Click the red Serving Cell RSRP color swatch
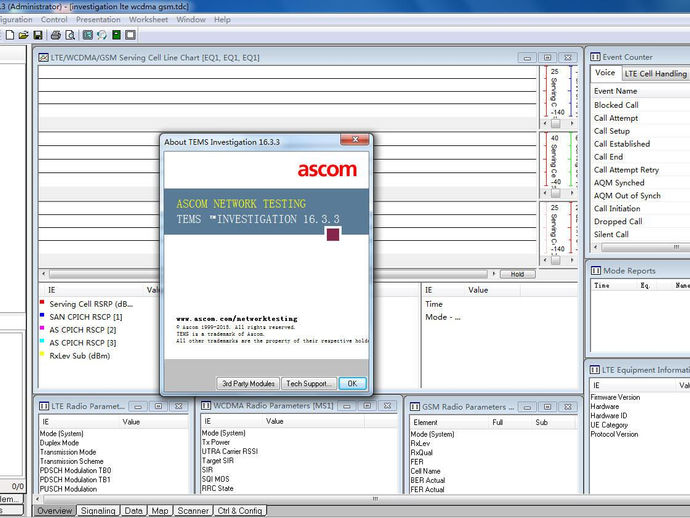Image resolution: width=690 pixels, height=518 pixels. click(42, 302)
